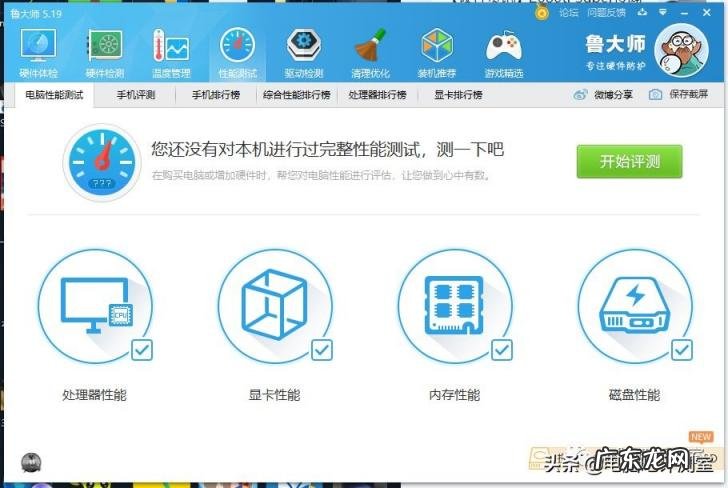728x488 pixels.
Task: Open 硬件检测 hardware detection icon
Action: pyautogui.click(x=105, y=46)
